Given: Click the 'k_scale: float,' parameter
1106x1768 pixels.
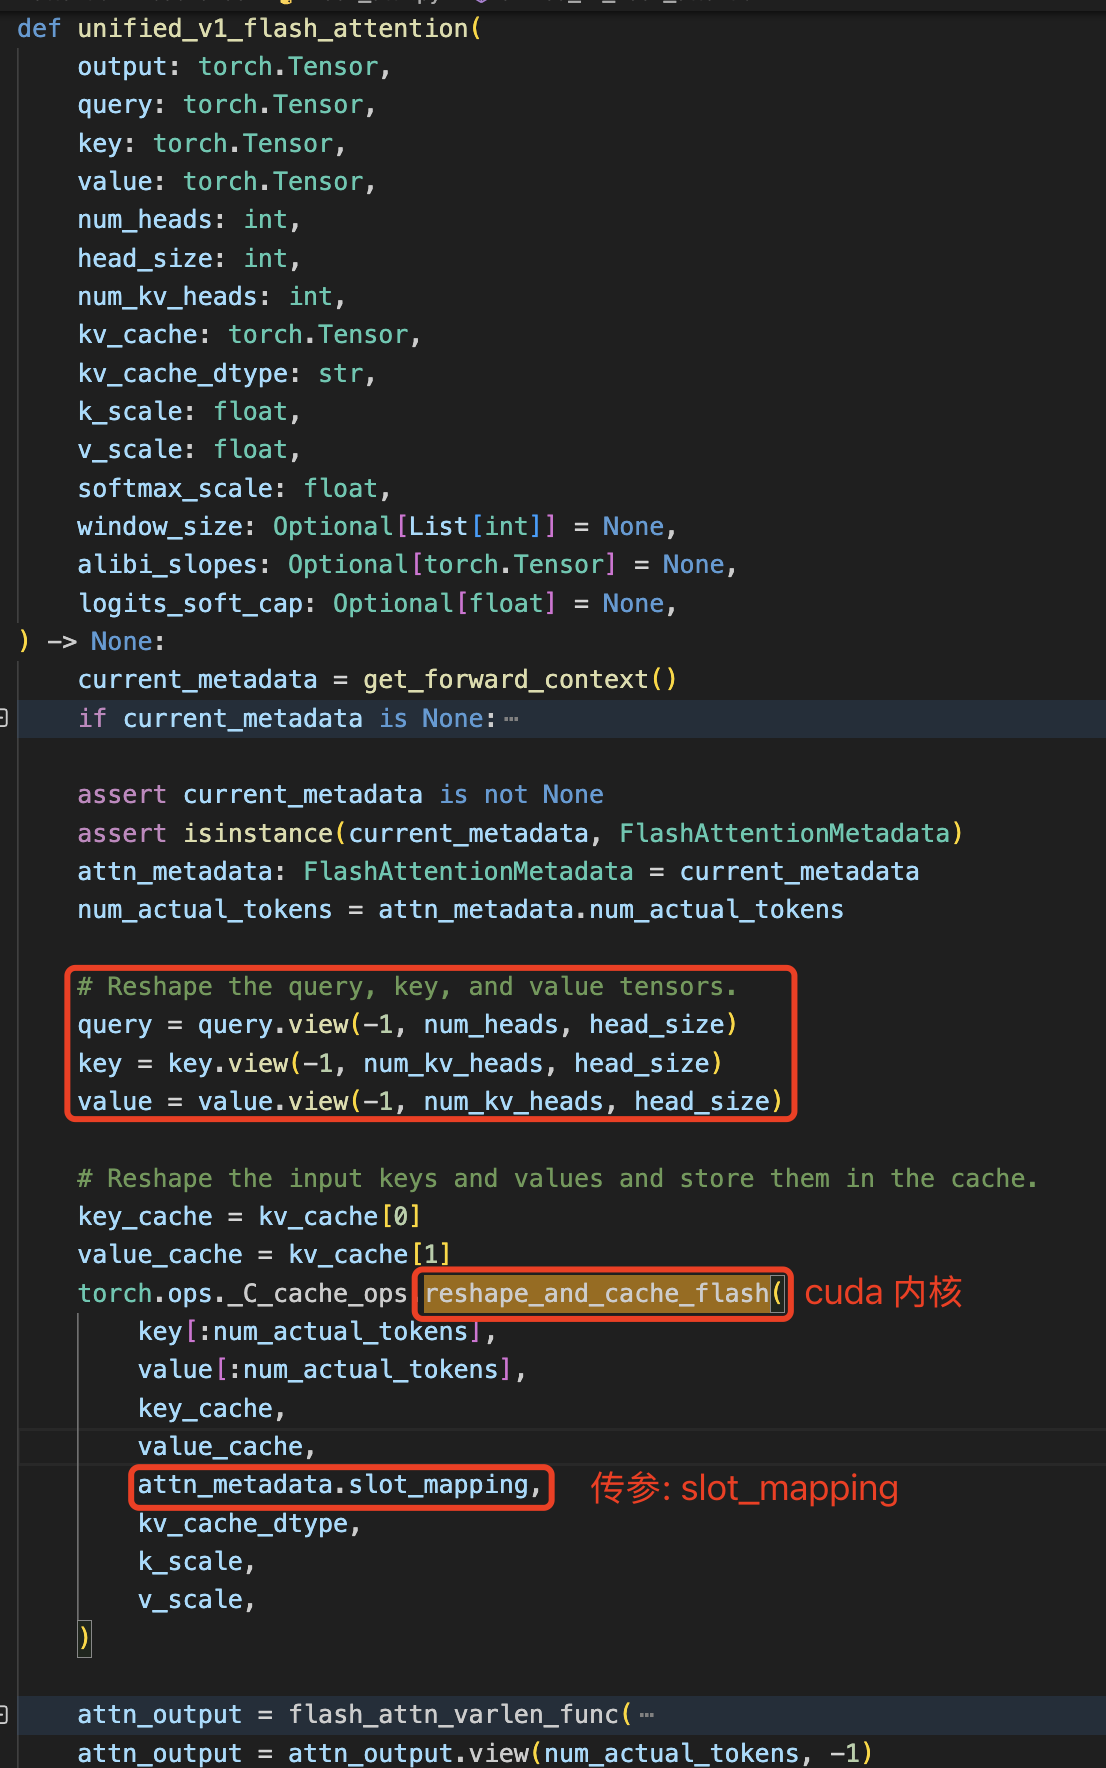Looking at the screenshot, I should pyautogui.click(x=189, y=412).
